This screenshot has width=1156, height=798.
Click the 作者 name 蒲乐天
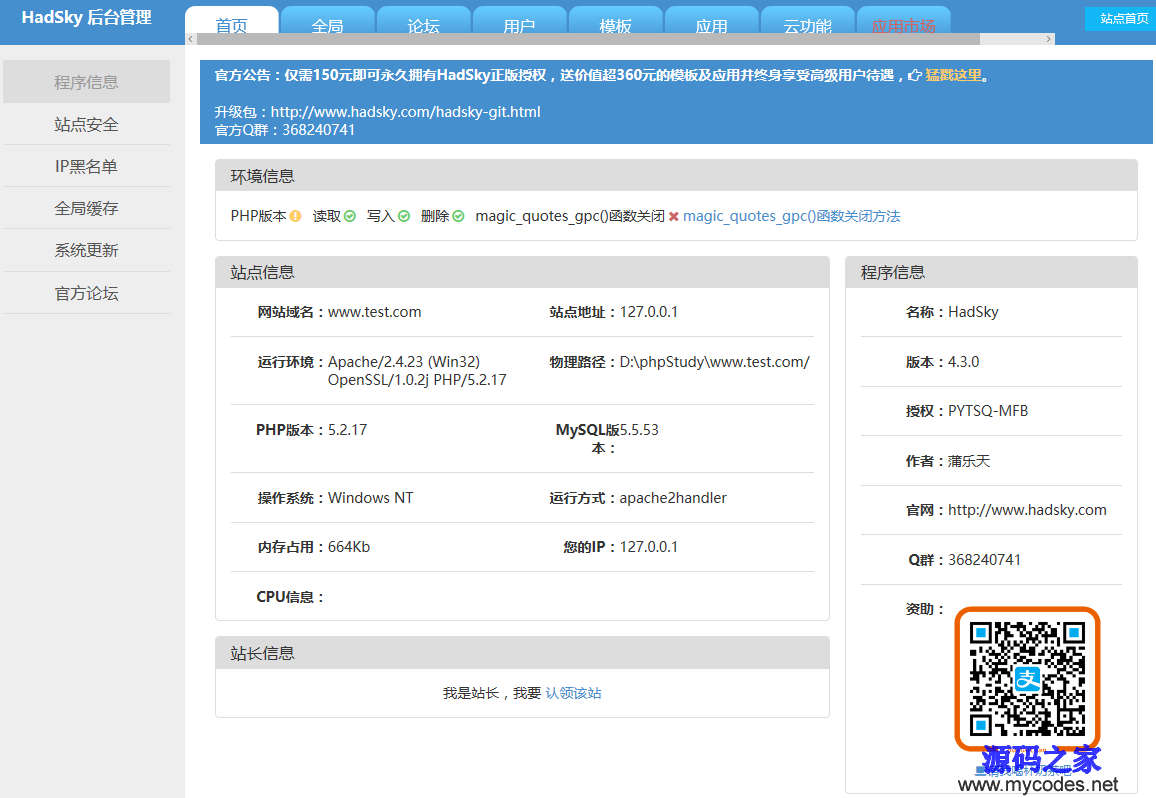[x=969, y=461]
